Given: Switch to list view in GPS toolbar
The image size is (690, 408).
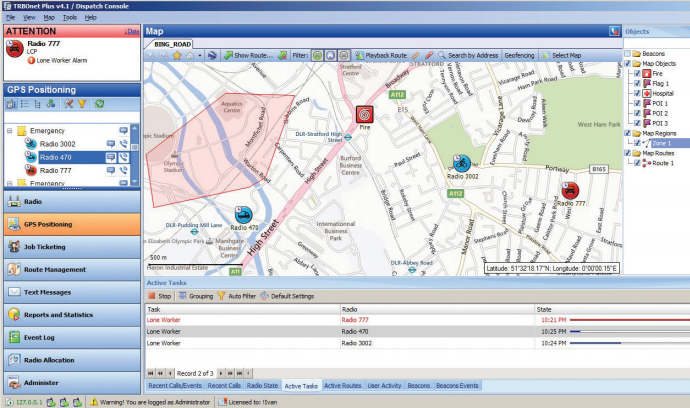Looking at the screenshot, I should [x=25, y=104].
